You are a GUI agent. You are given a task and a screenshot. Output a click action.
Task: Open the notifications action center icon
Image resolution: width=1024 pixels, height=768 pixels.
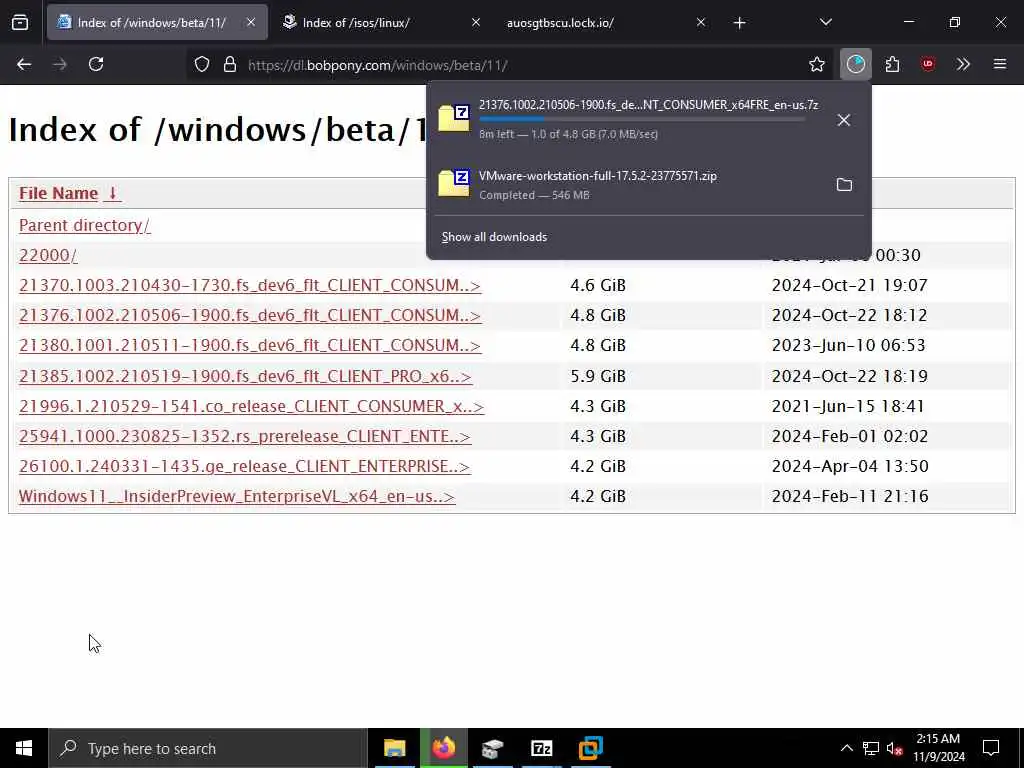pos(991,748)
